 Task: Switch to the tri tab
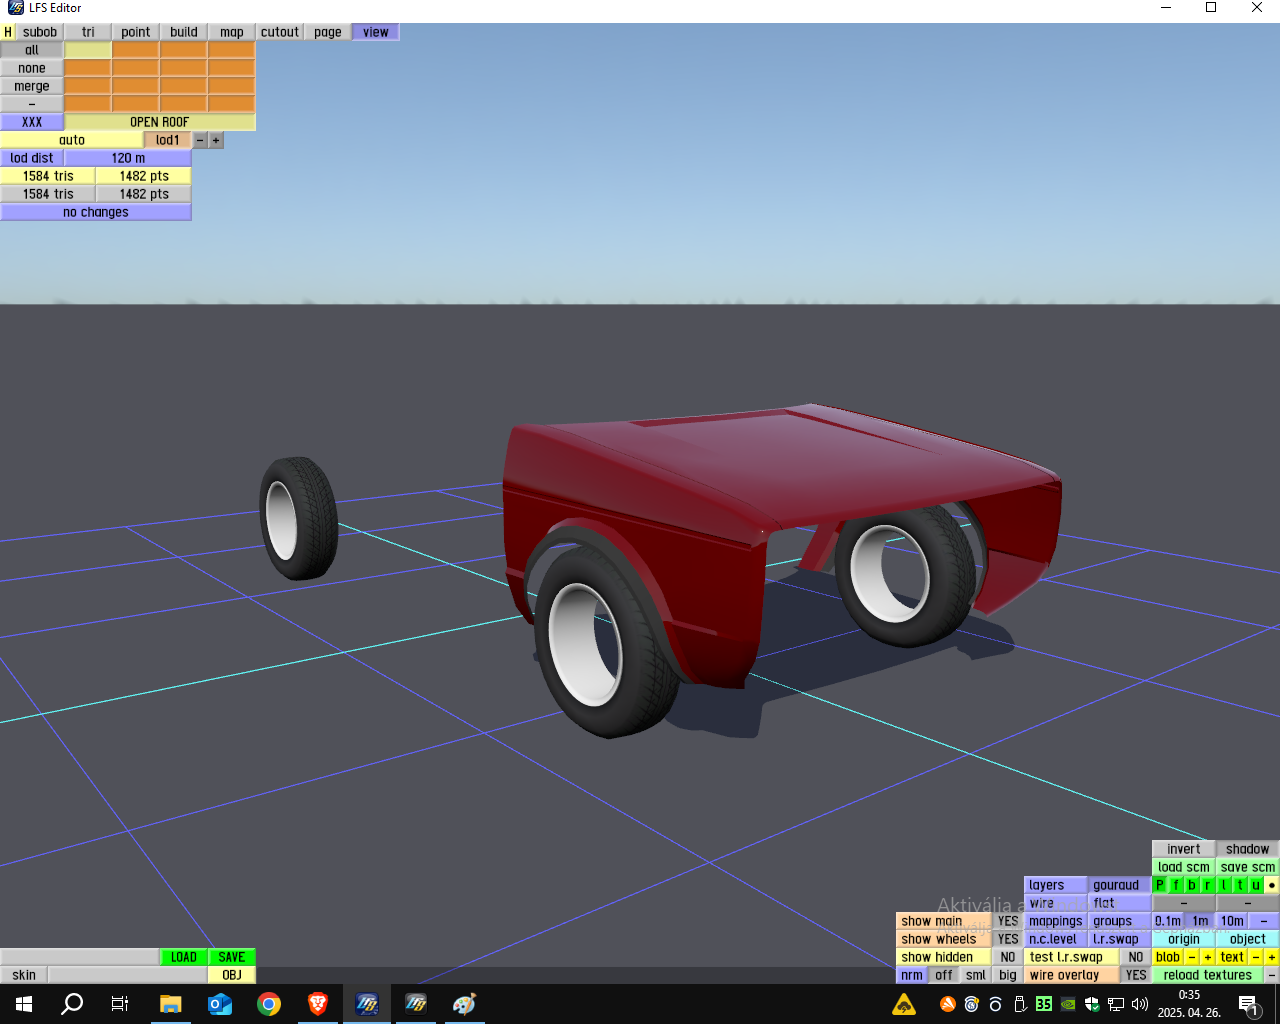[x=88, y=32]
